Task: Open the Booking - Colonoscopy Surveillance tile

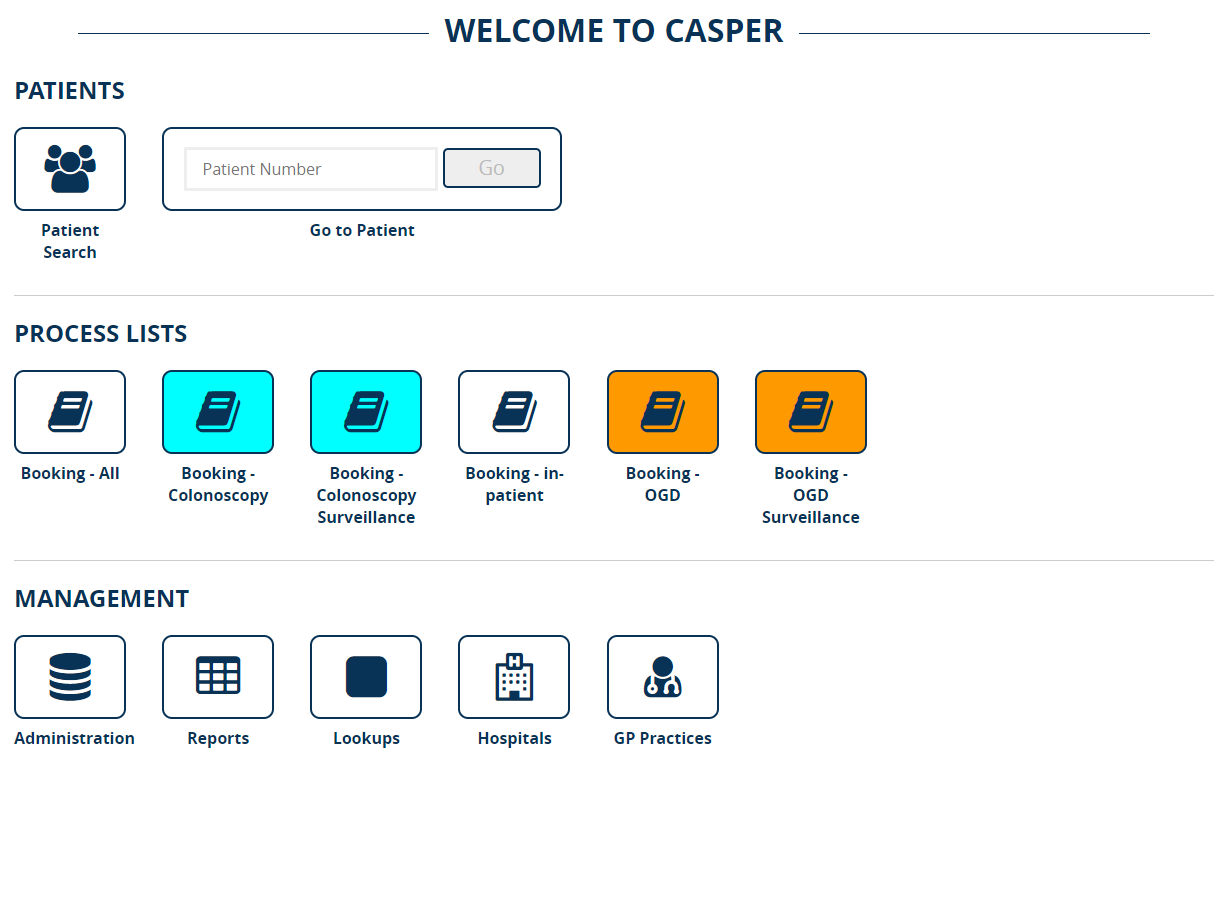Action: 366,412
